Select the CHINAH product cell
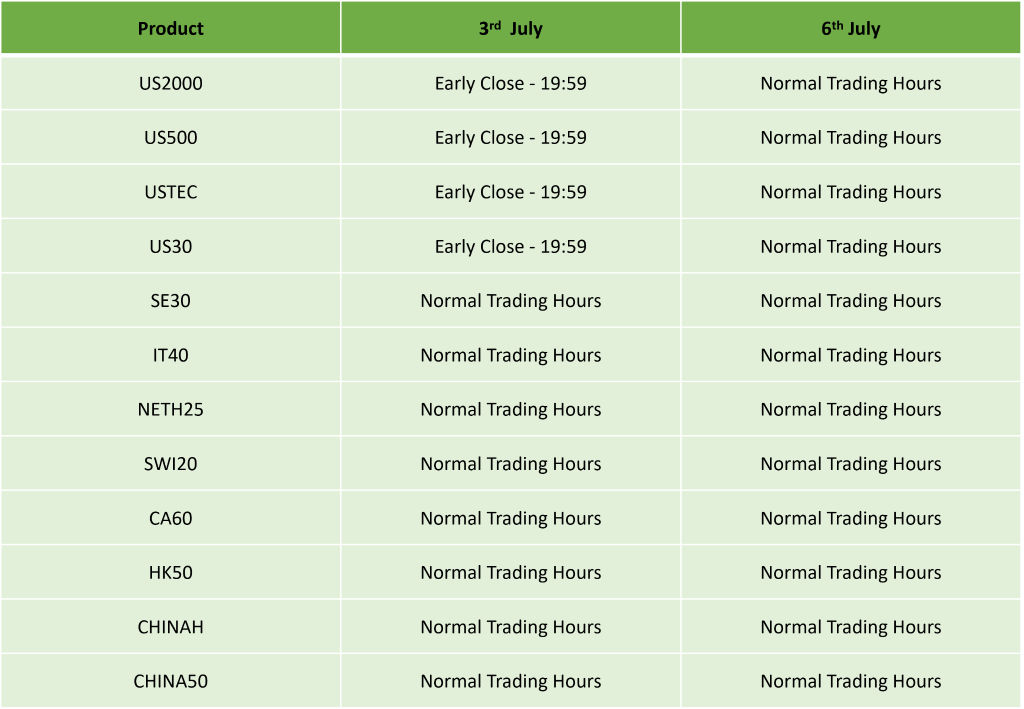The image size is (1024, 709). pyautogui.click(x=170, y=627)
